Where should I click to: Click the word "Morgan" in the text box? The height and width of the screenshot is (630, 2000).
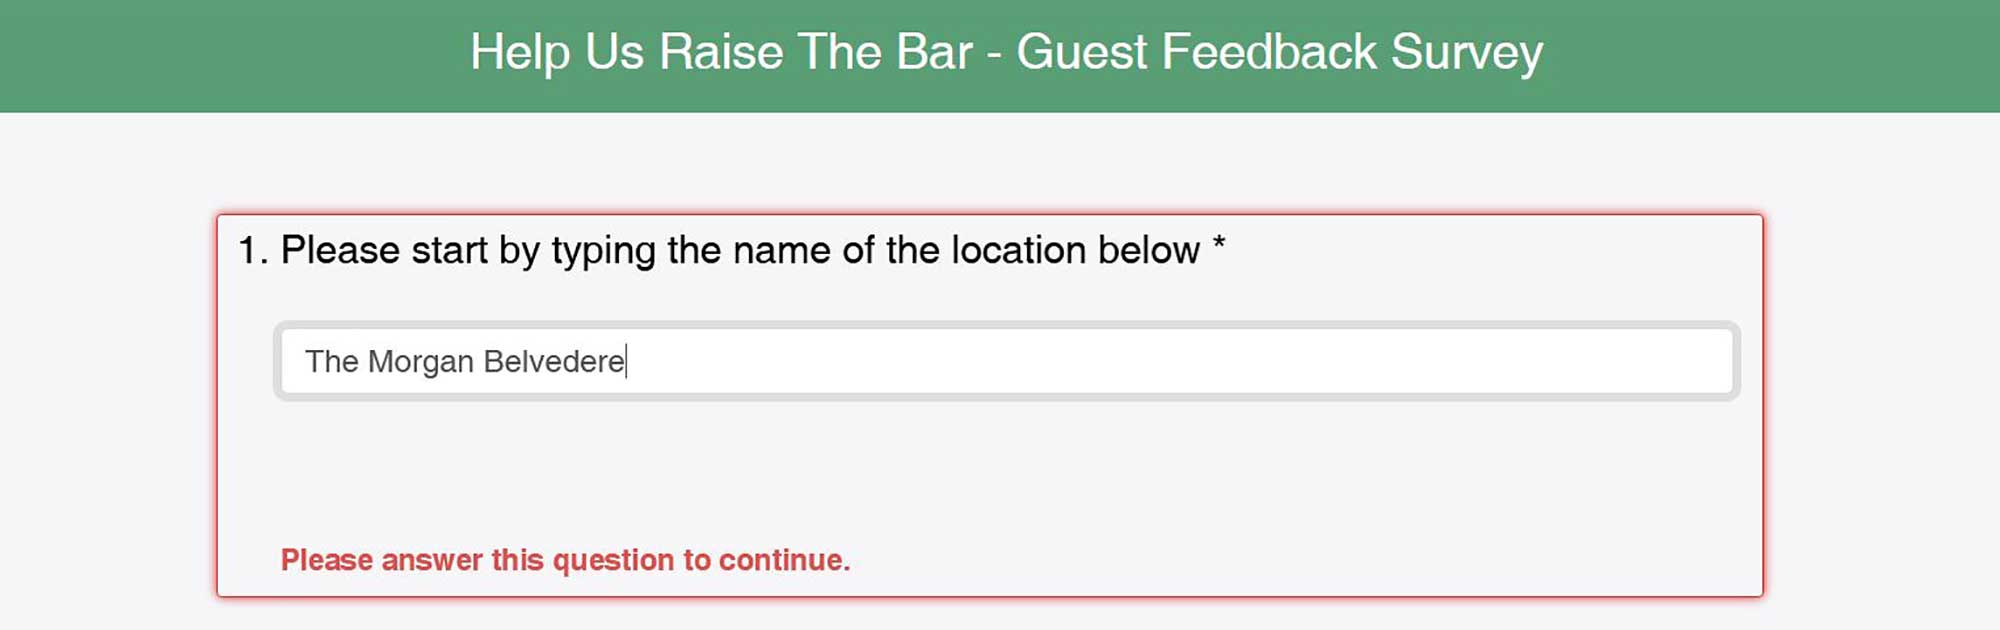pos(420,361)
